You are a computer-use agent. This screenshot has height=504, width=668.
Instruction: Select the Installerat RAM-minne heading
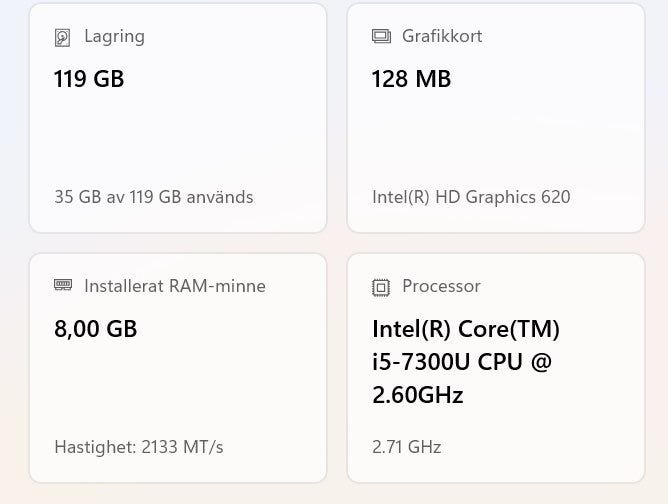click(x=175, y=286)
